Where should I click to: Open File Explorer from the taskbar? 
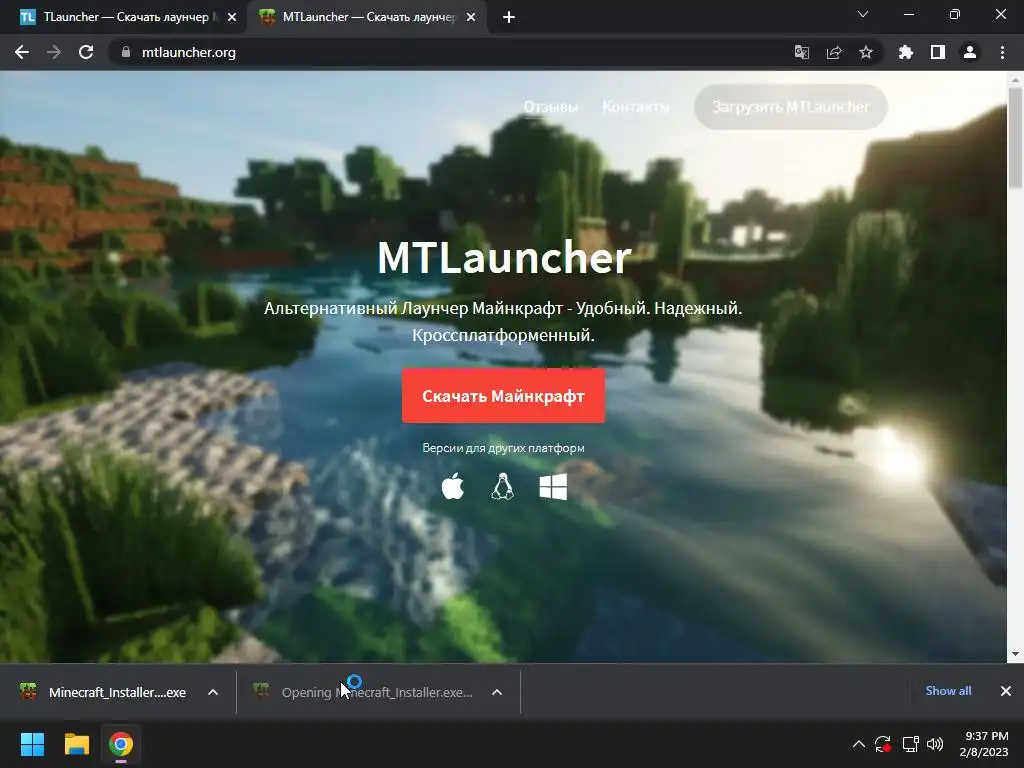tap(76, 744)
